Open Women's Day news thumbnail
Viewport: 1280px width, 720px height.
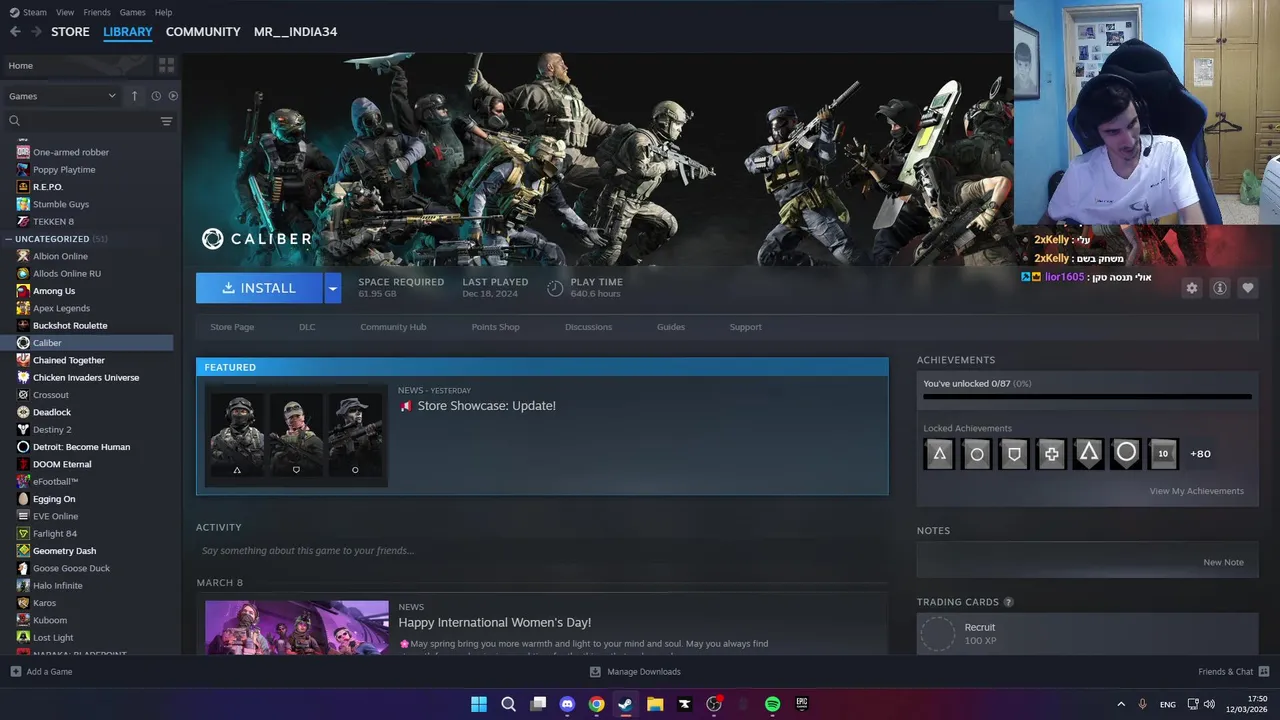[x=297, y=628]
